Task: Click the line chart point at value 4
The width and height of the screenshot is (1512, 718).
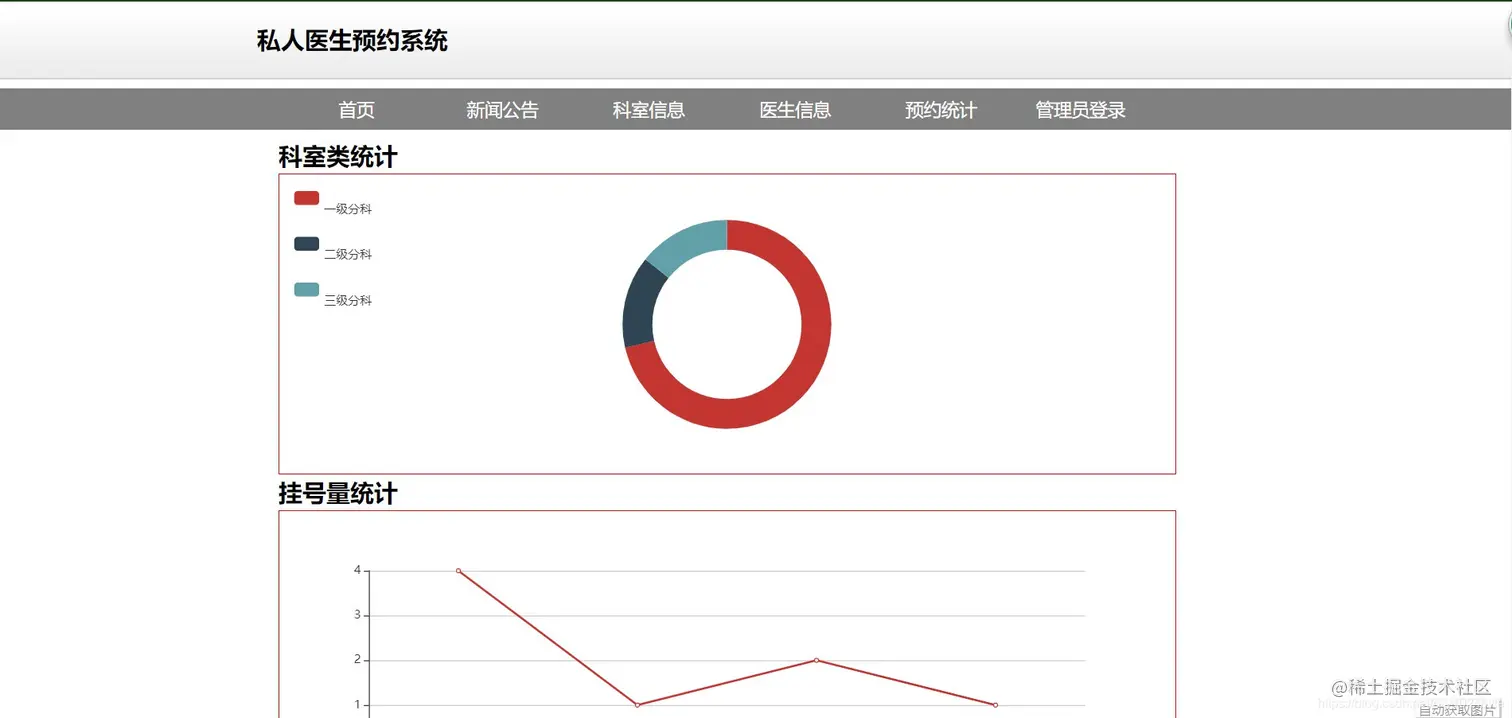Action: (x=458, y=571)
